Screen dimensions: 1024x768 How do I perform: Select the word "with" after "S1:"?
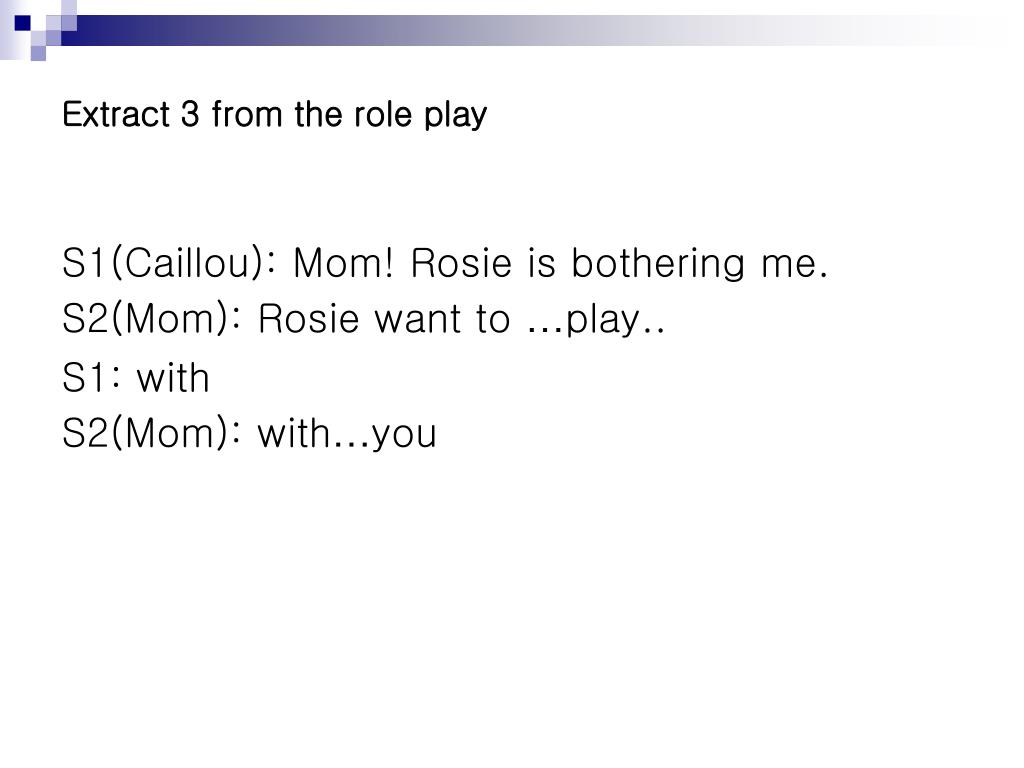pyautogui.click(x=173, y=377)
